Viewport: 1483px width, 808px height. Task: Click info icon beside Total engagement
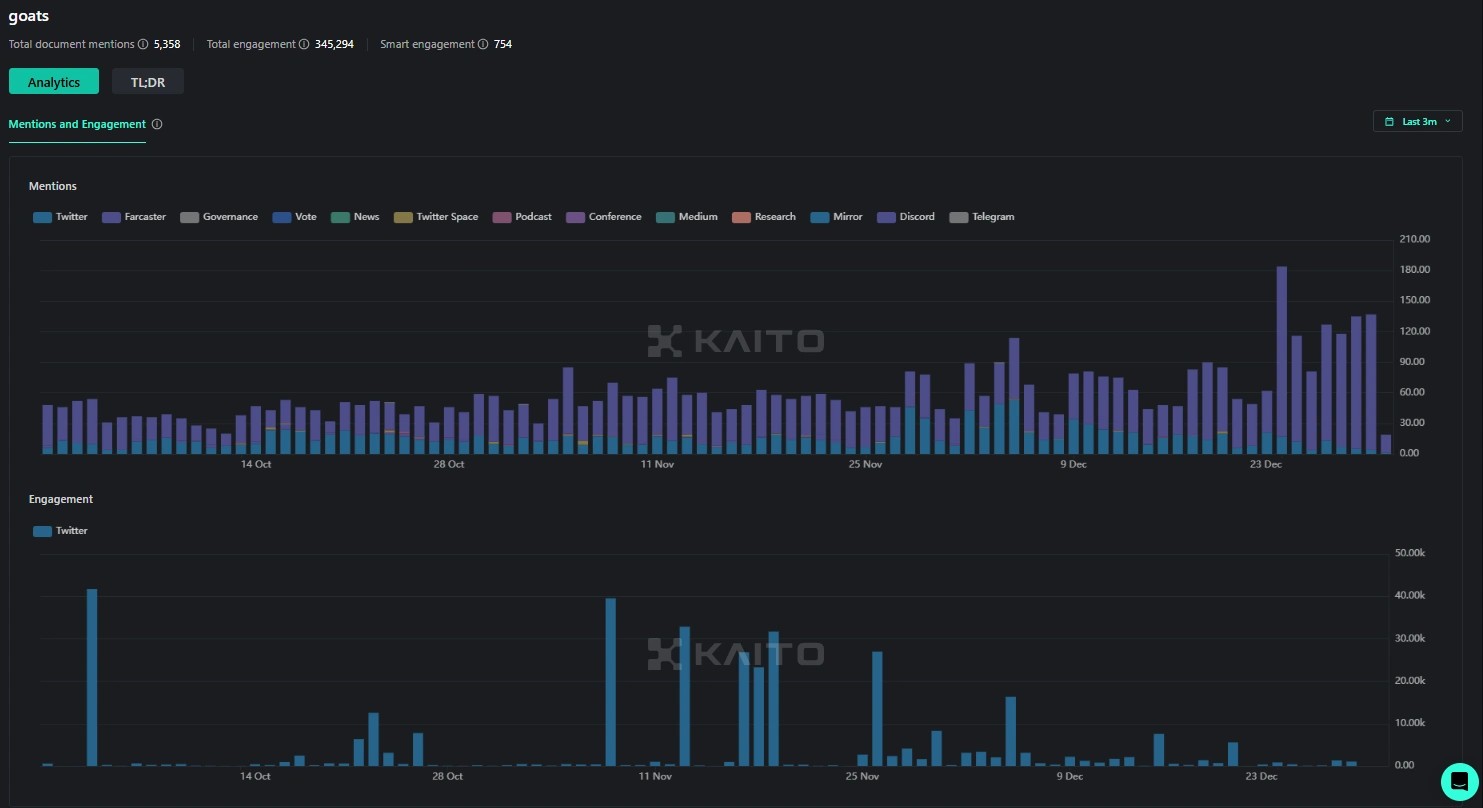(x=304, y=44)
